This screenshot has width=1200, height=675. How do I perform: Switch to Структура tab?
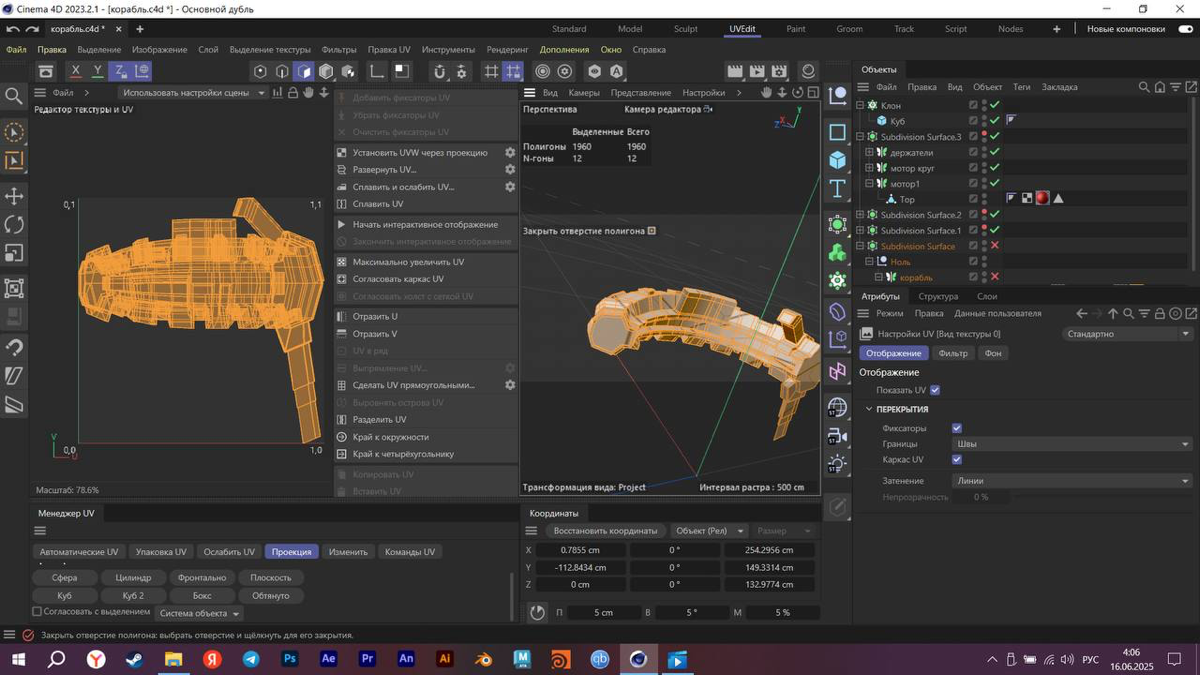(x=938, y=296)
